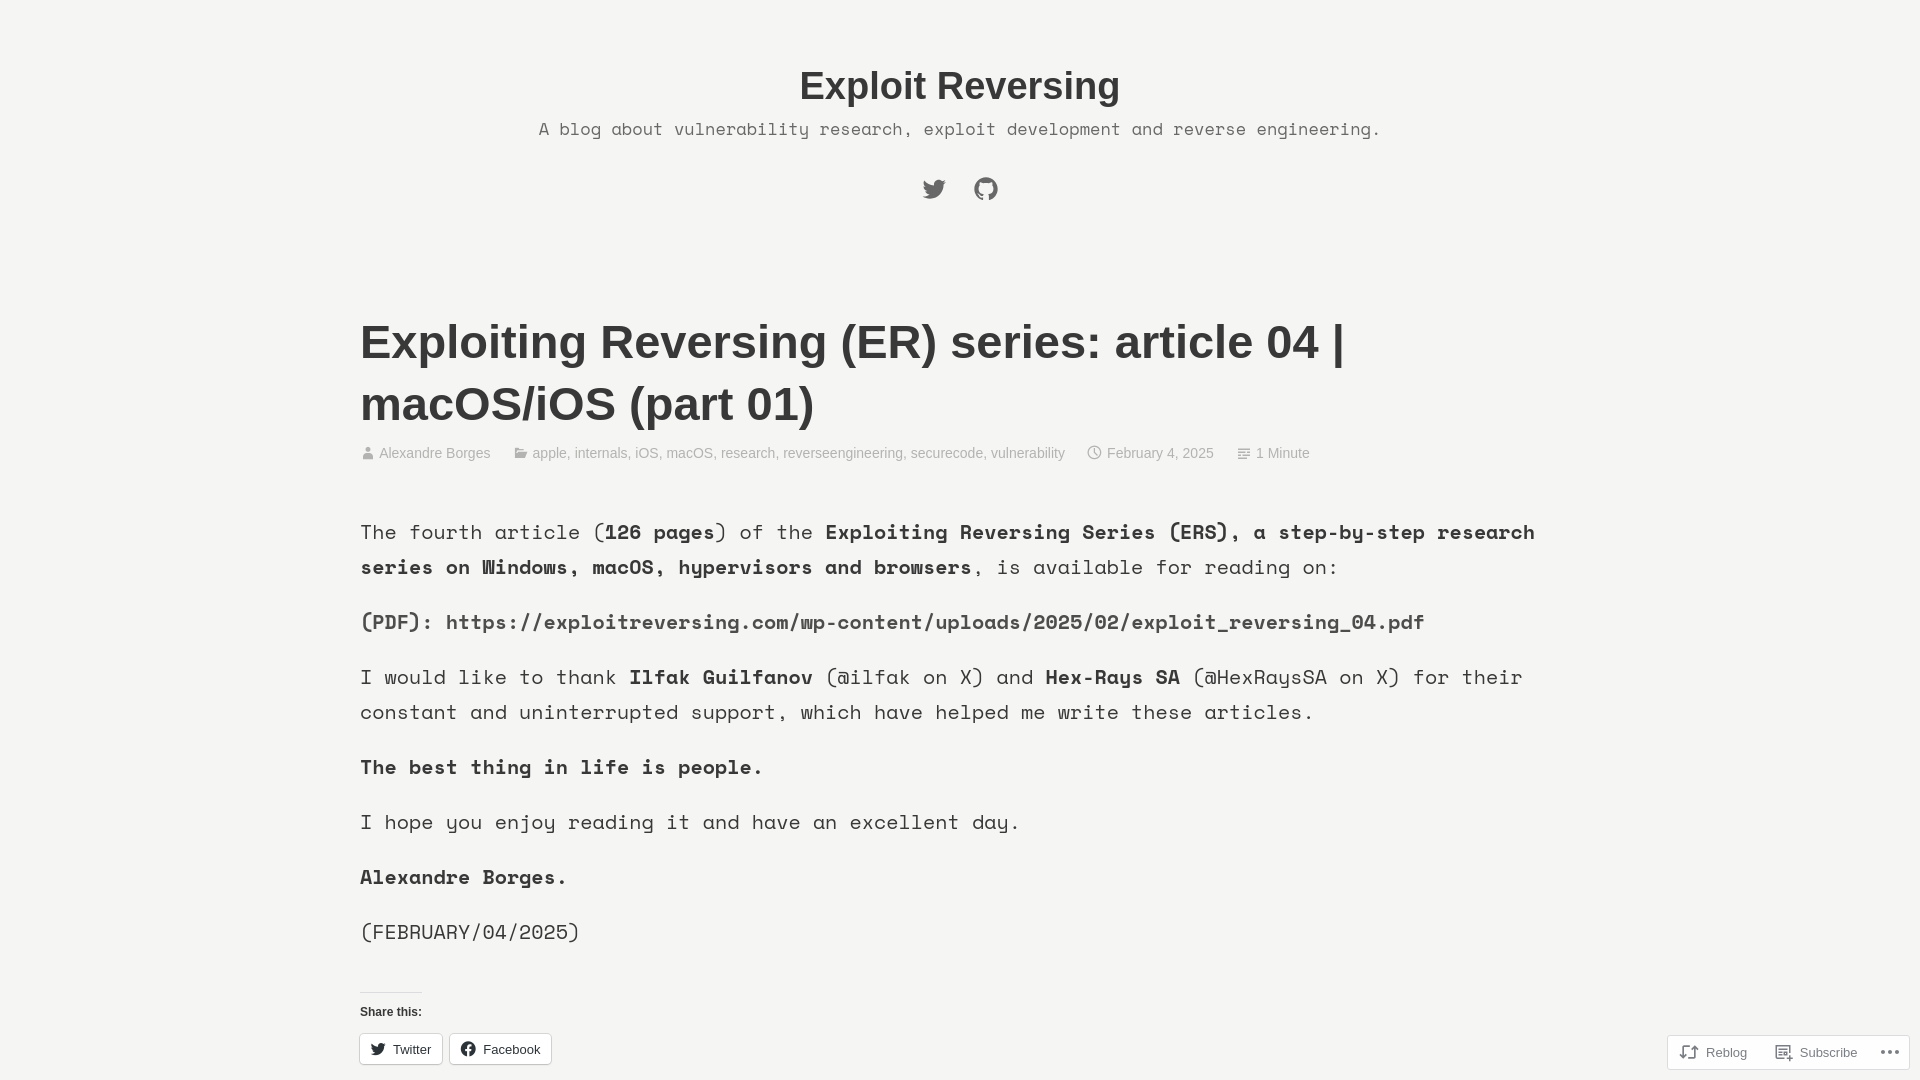This screenshot has height=1080, width=1920.
Task: Click the author icon next to Alexandre Borges
Action: (367, 454)
